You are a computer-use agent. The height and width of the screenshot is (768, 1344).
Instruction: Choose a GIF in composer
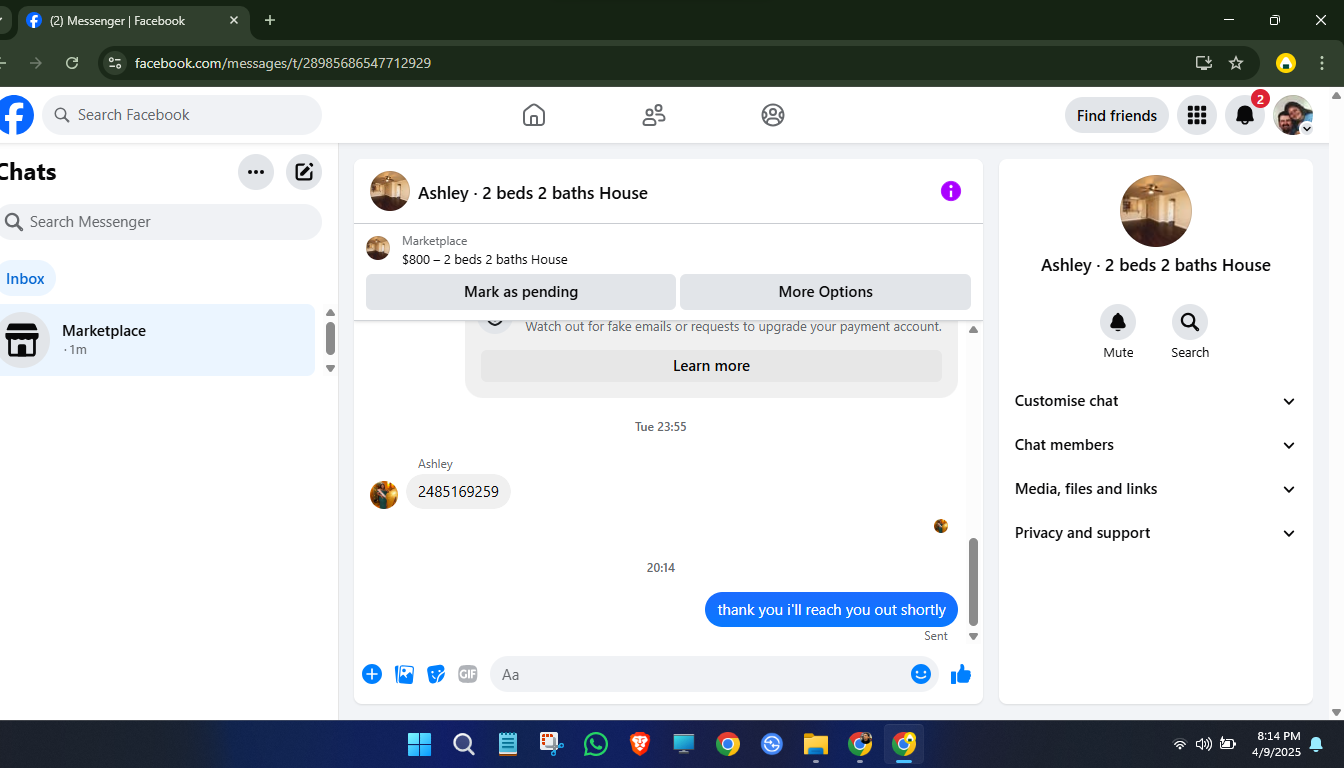coord(468,674)
